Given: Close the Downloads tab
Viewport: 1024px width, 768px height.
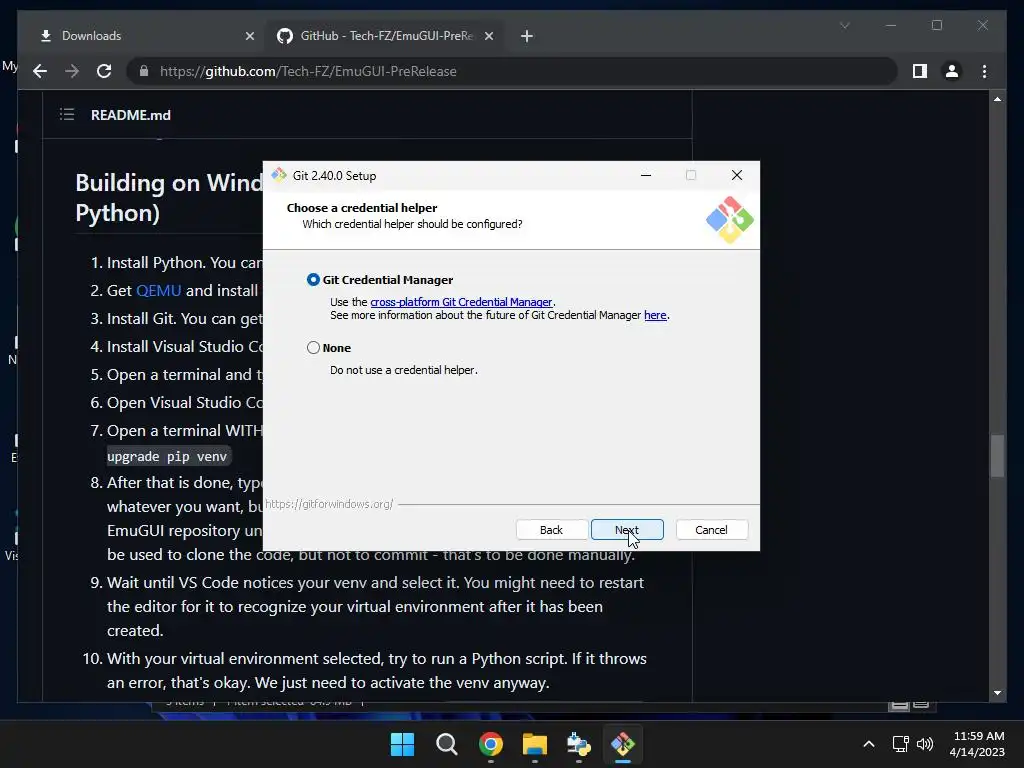Looking at the screenshot, I should pos(249,36).
